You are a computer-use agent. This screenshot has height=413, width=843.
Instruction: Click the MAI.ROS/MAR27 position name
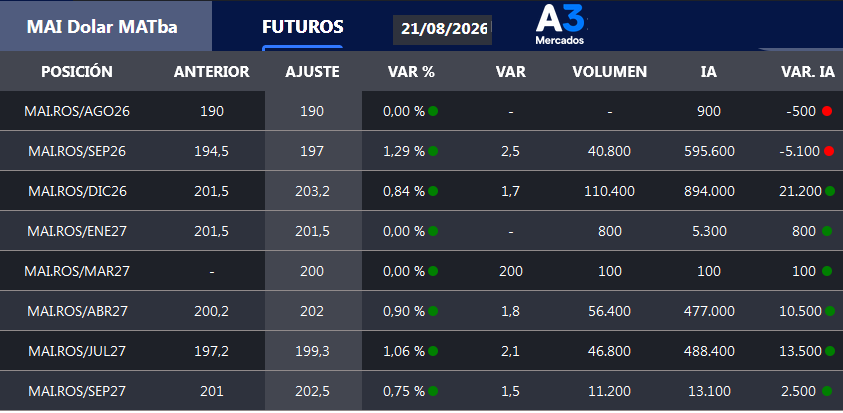(x=77, y=271)
